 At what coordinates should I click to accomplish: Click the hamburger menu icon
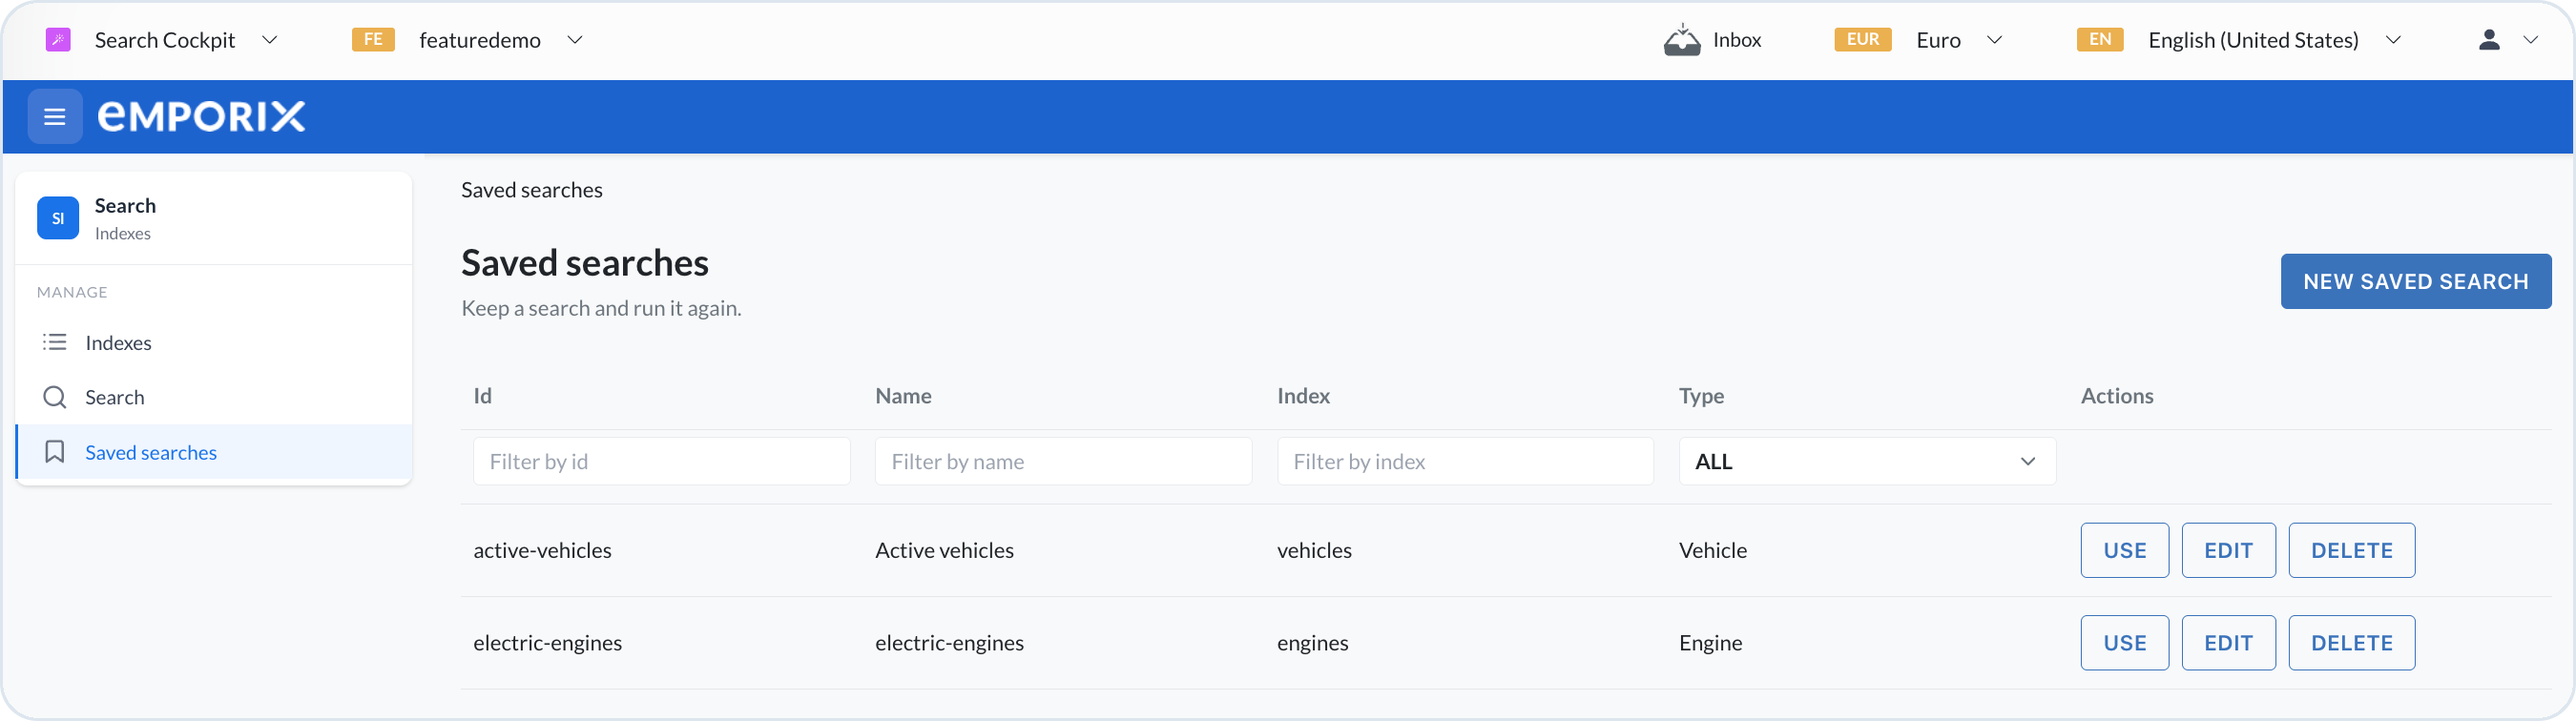[55, 117]
